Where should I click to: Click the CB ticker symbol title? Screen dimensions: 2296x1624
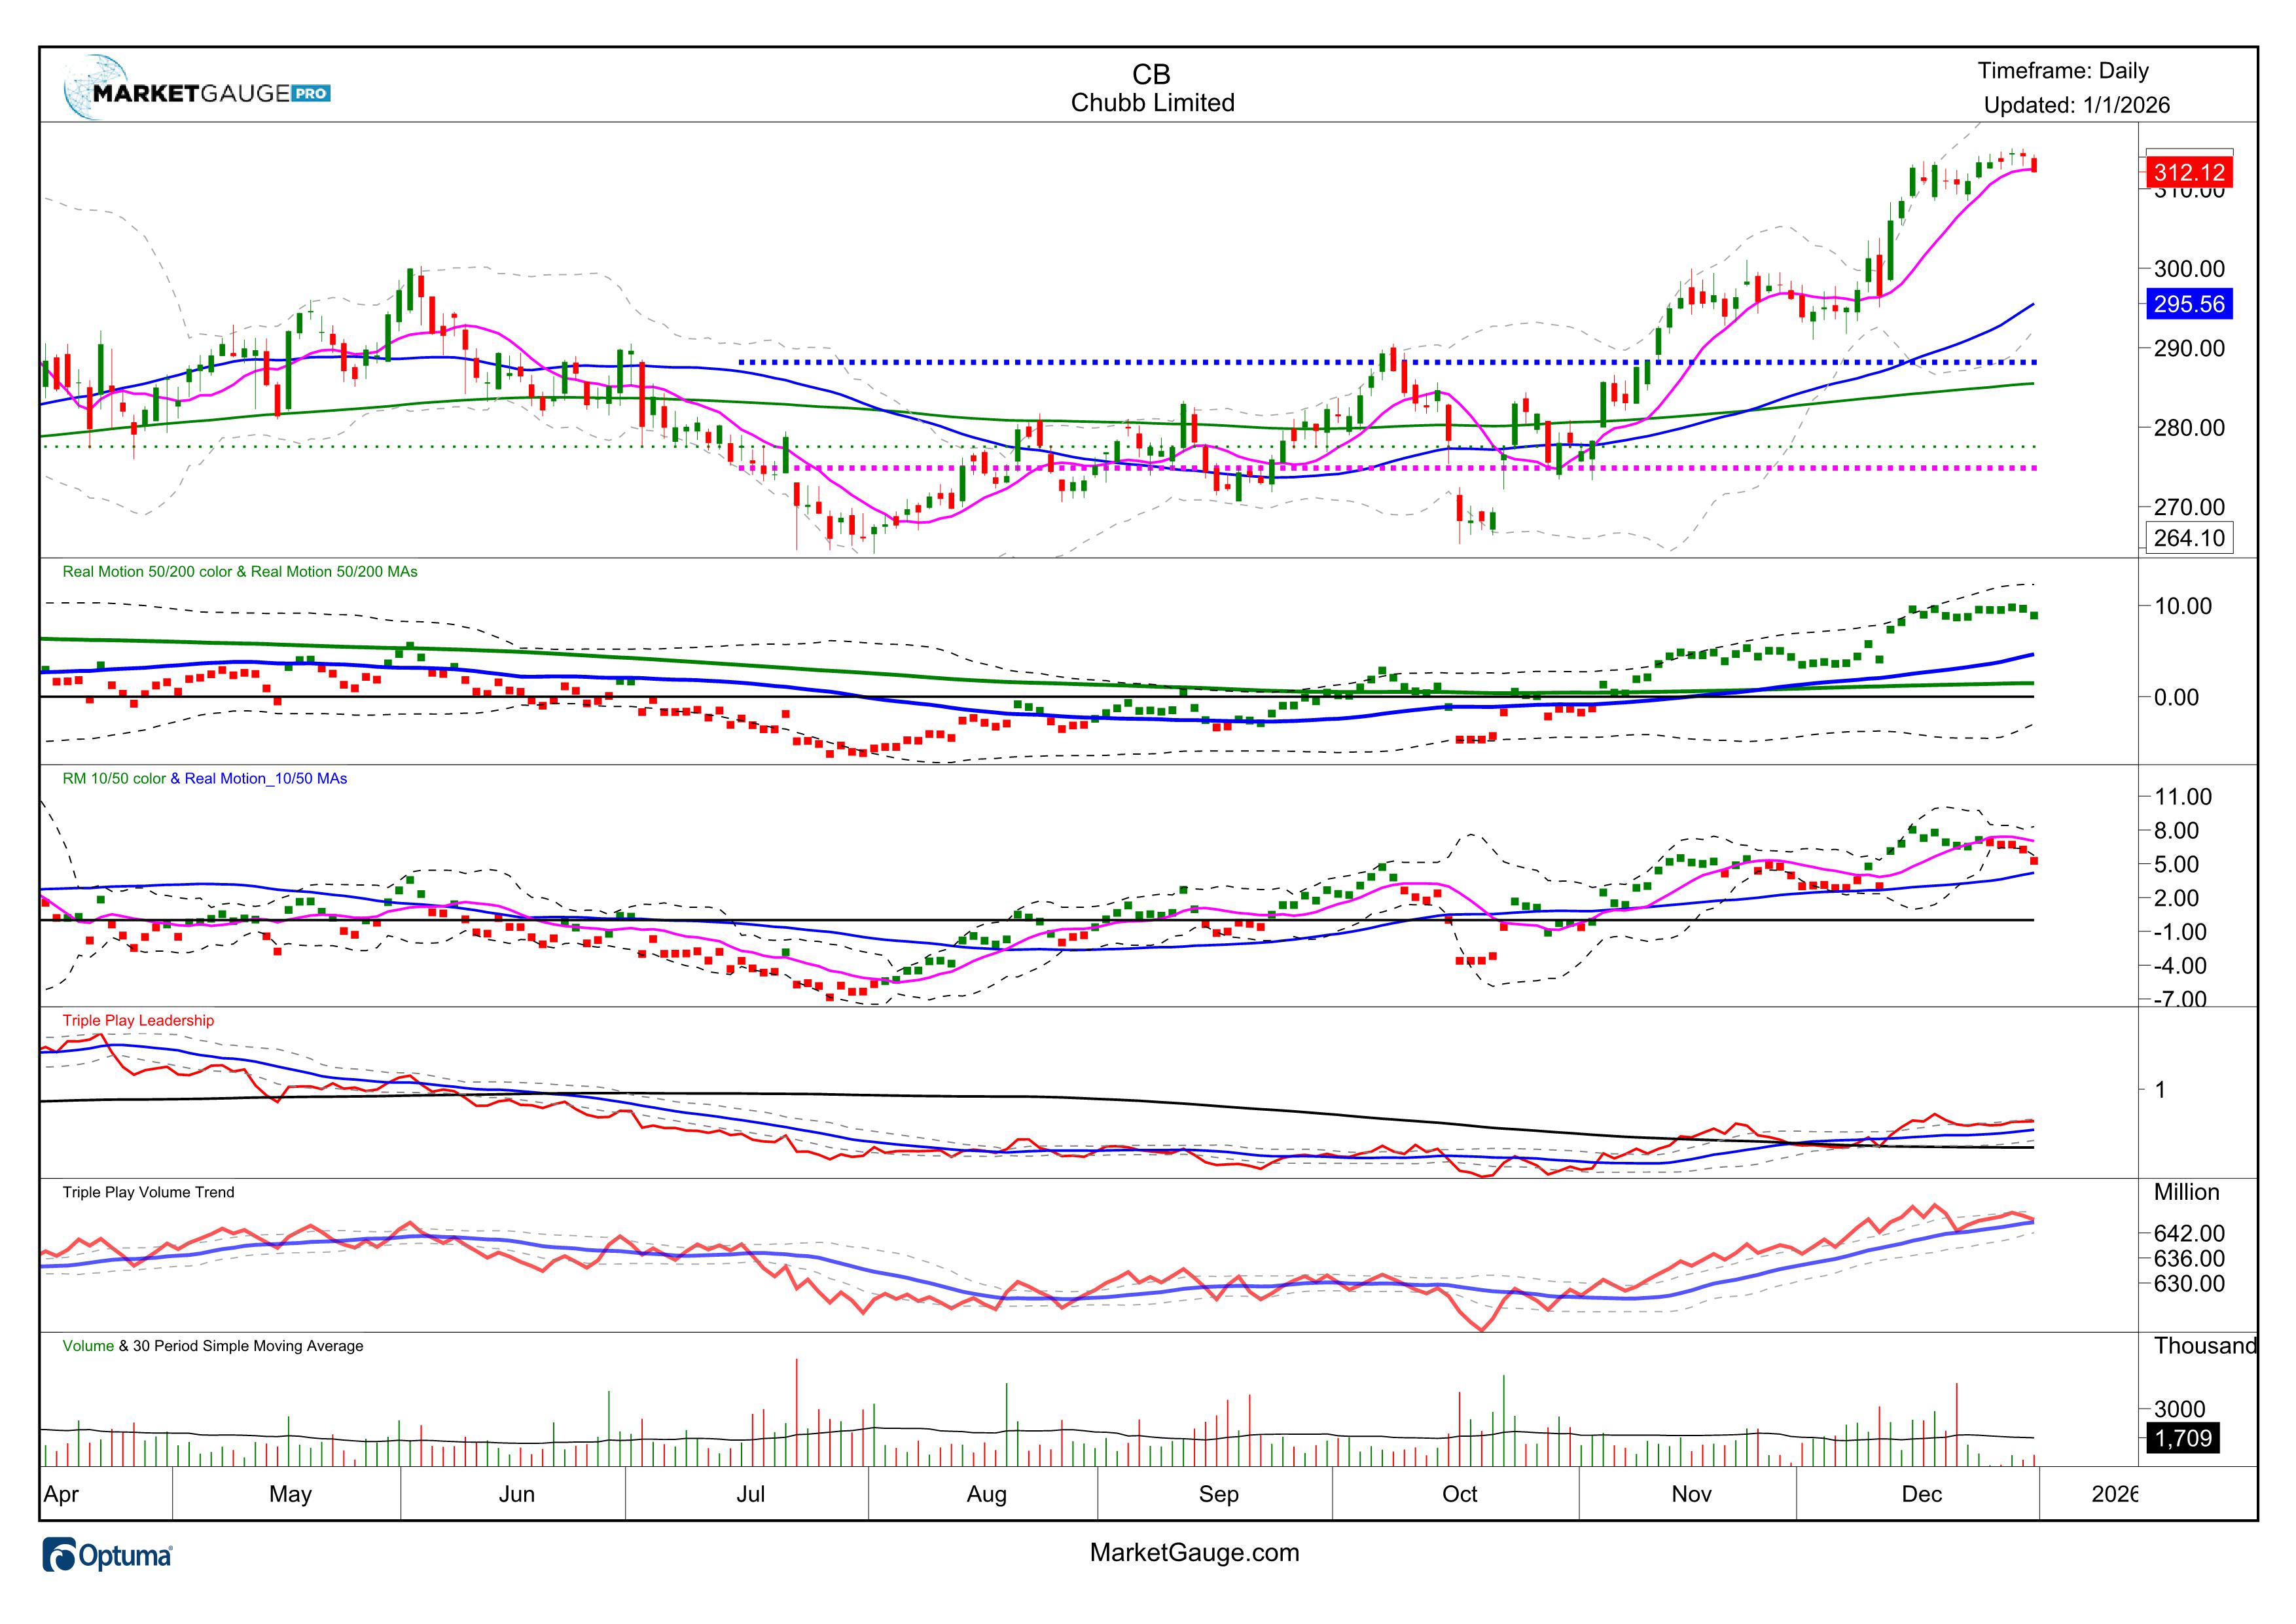(1151, 75)
